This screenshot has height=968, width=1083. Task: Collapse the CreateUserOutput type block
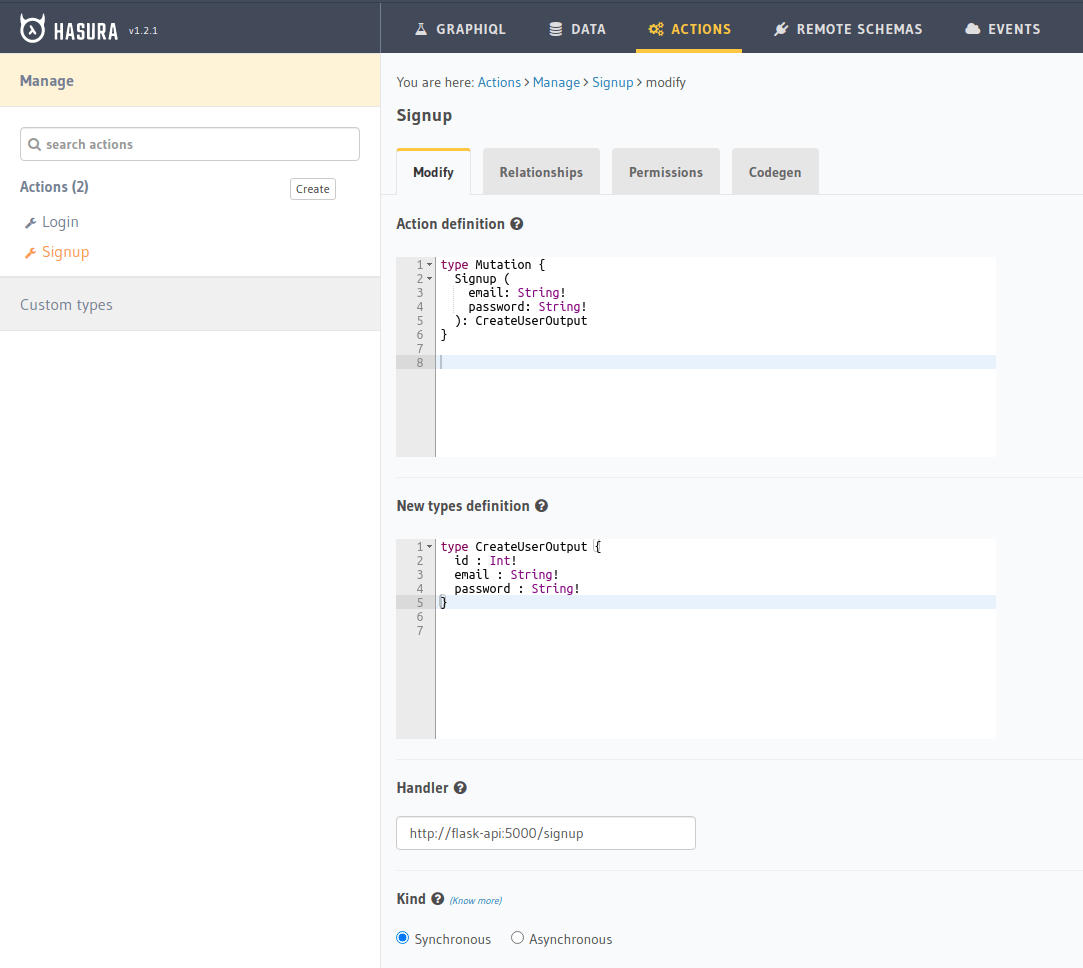pos(429,545)
